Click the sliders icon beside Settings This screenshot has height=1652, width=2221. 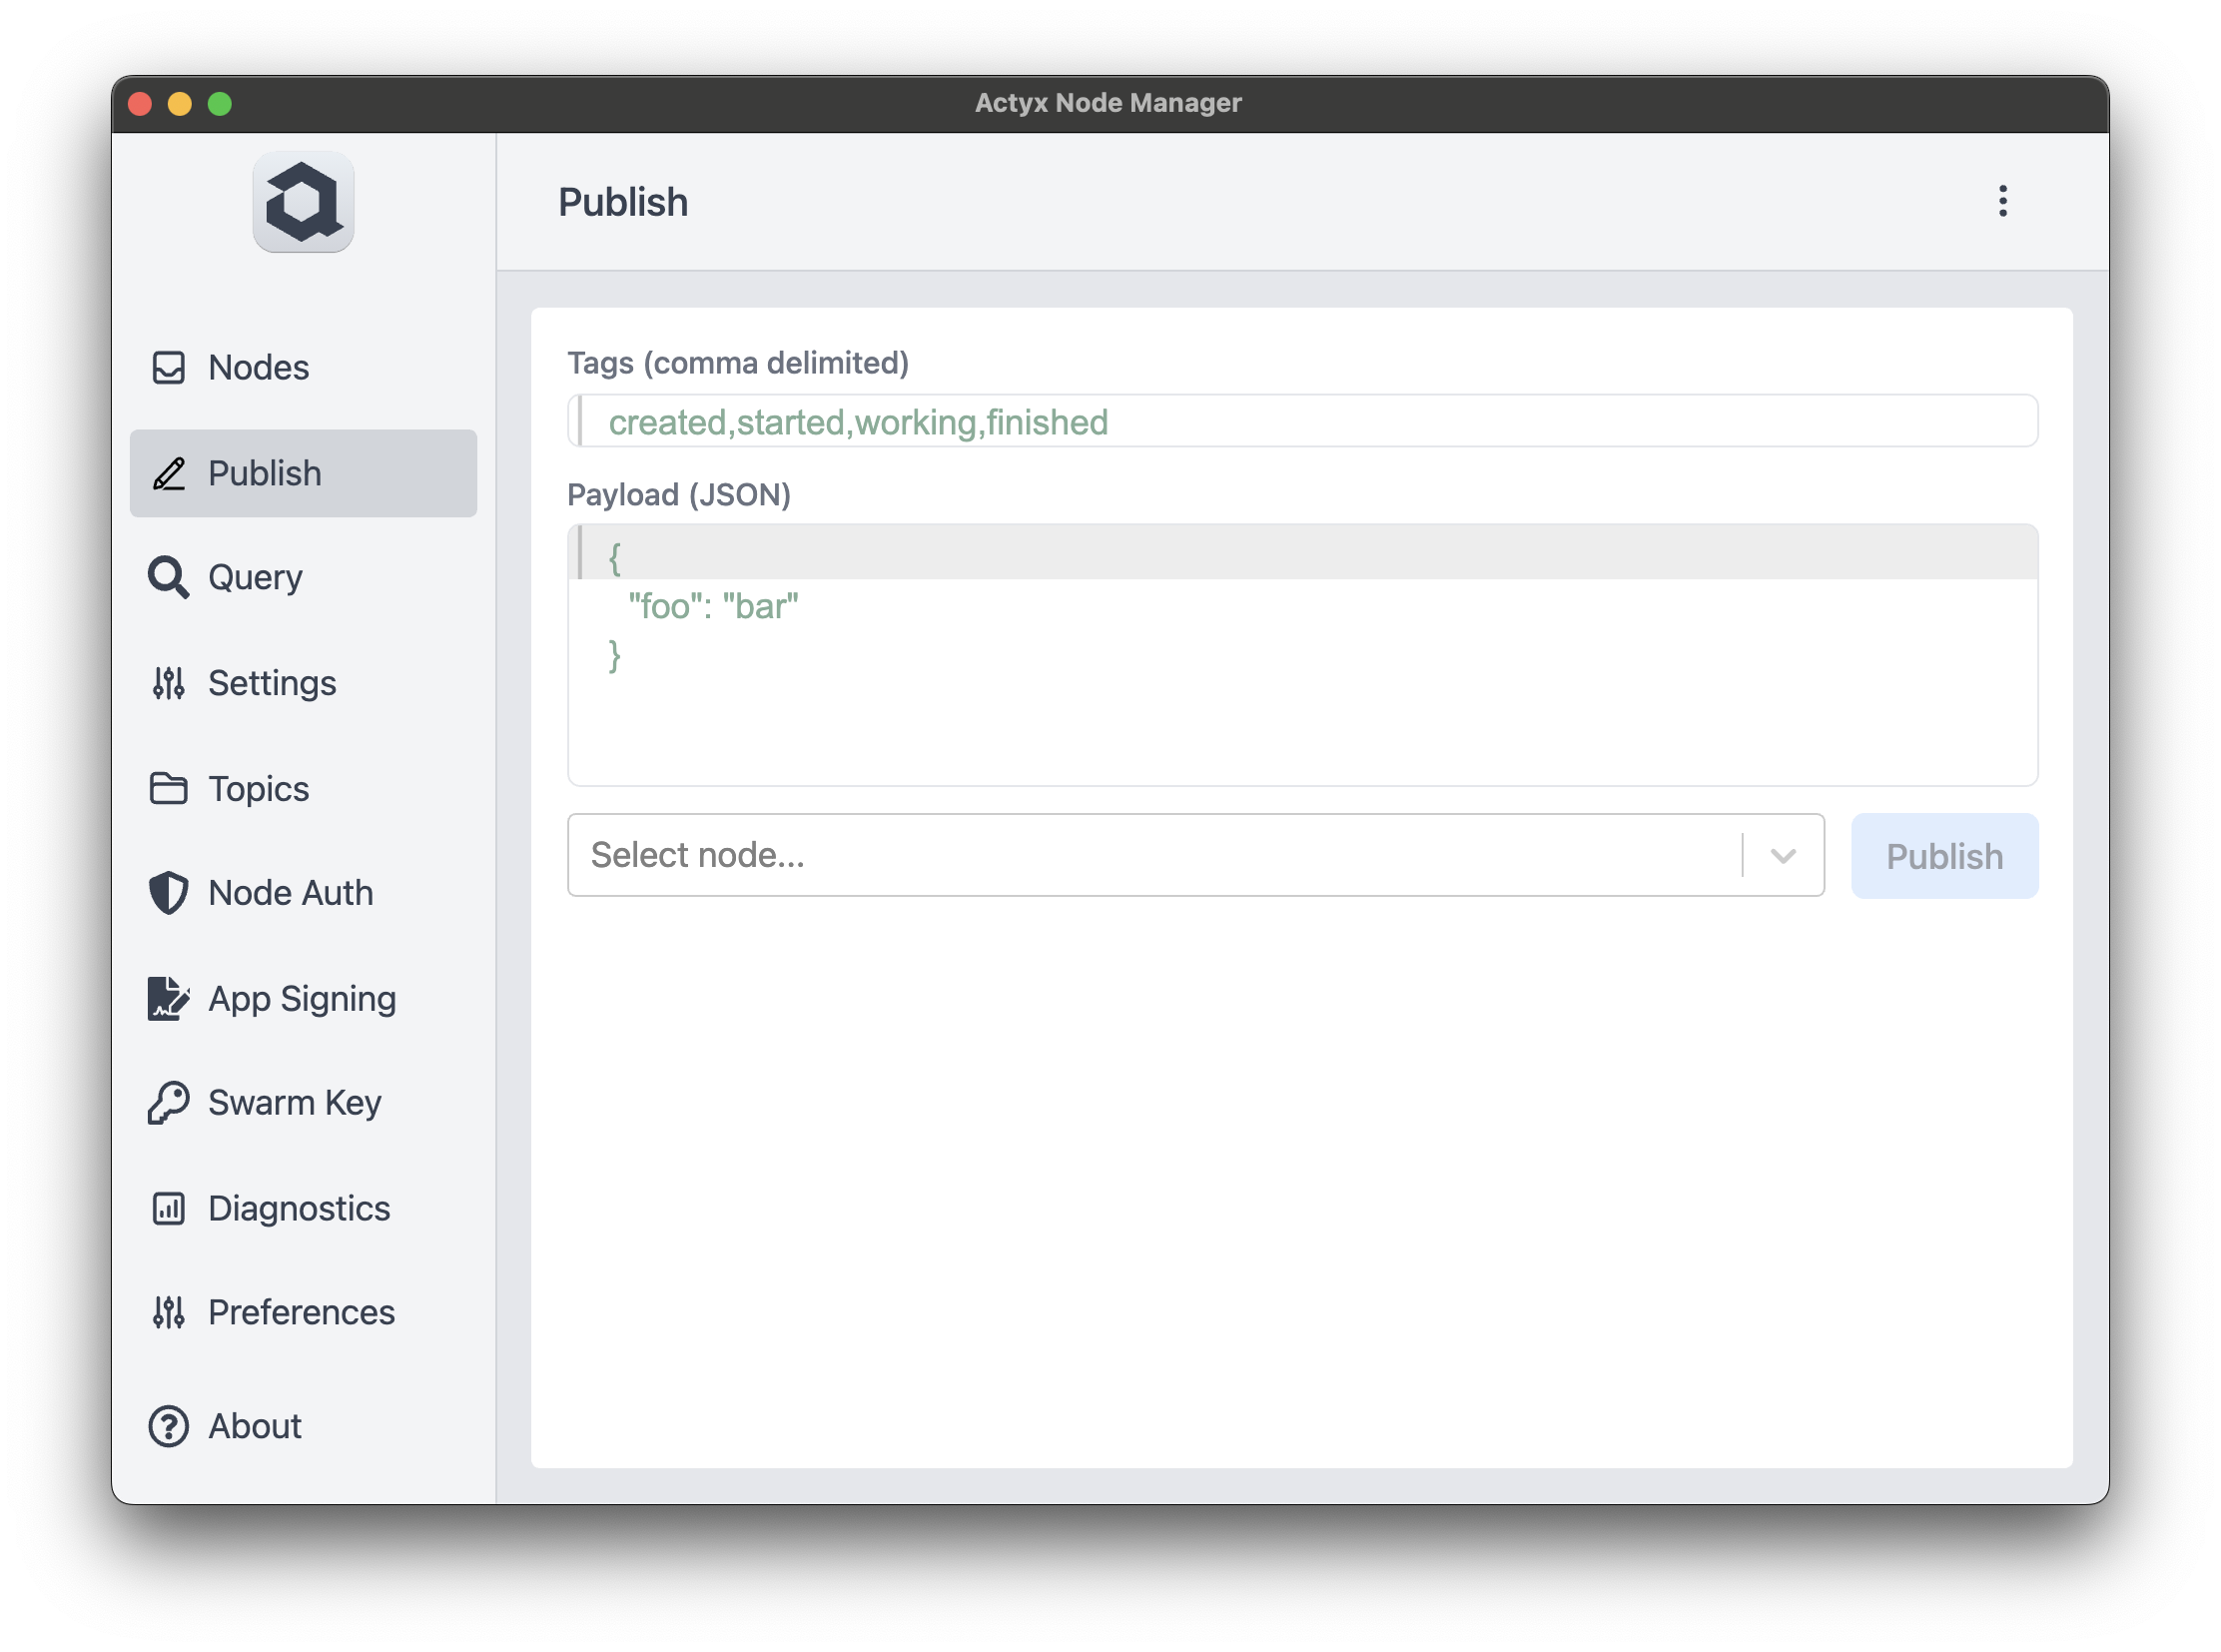(x=168, y=683)
